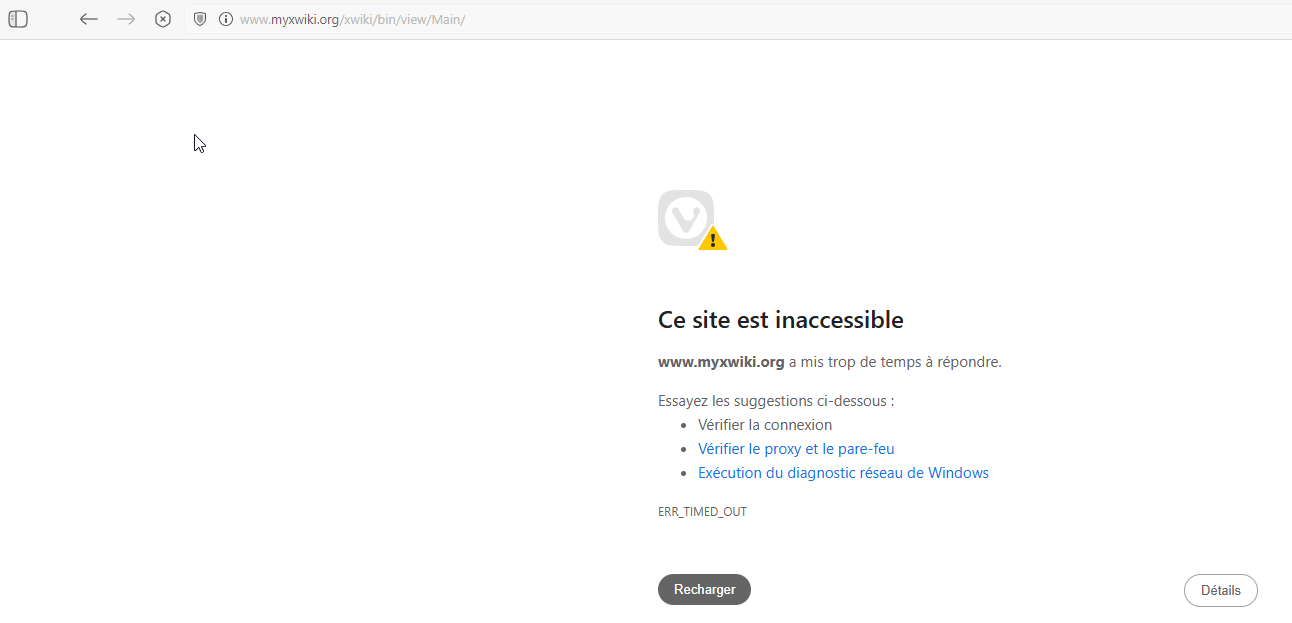Toggle the side panel icon
The image size is (1292, 623).
[18, 19]
